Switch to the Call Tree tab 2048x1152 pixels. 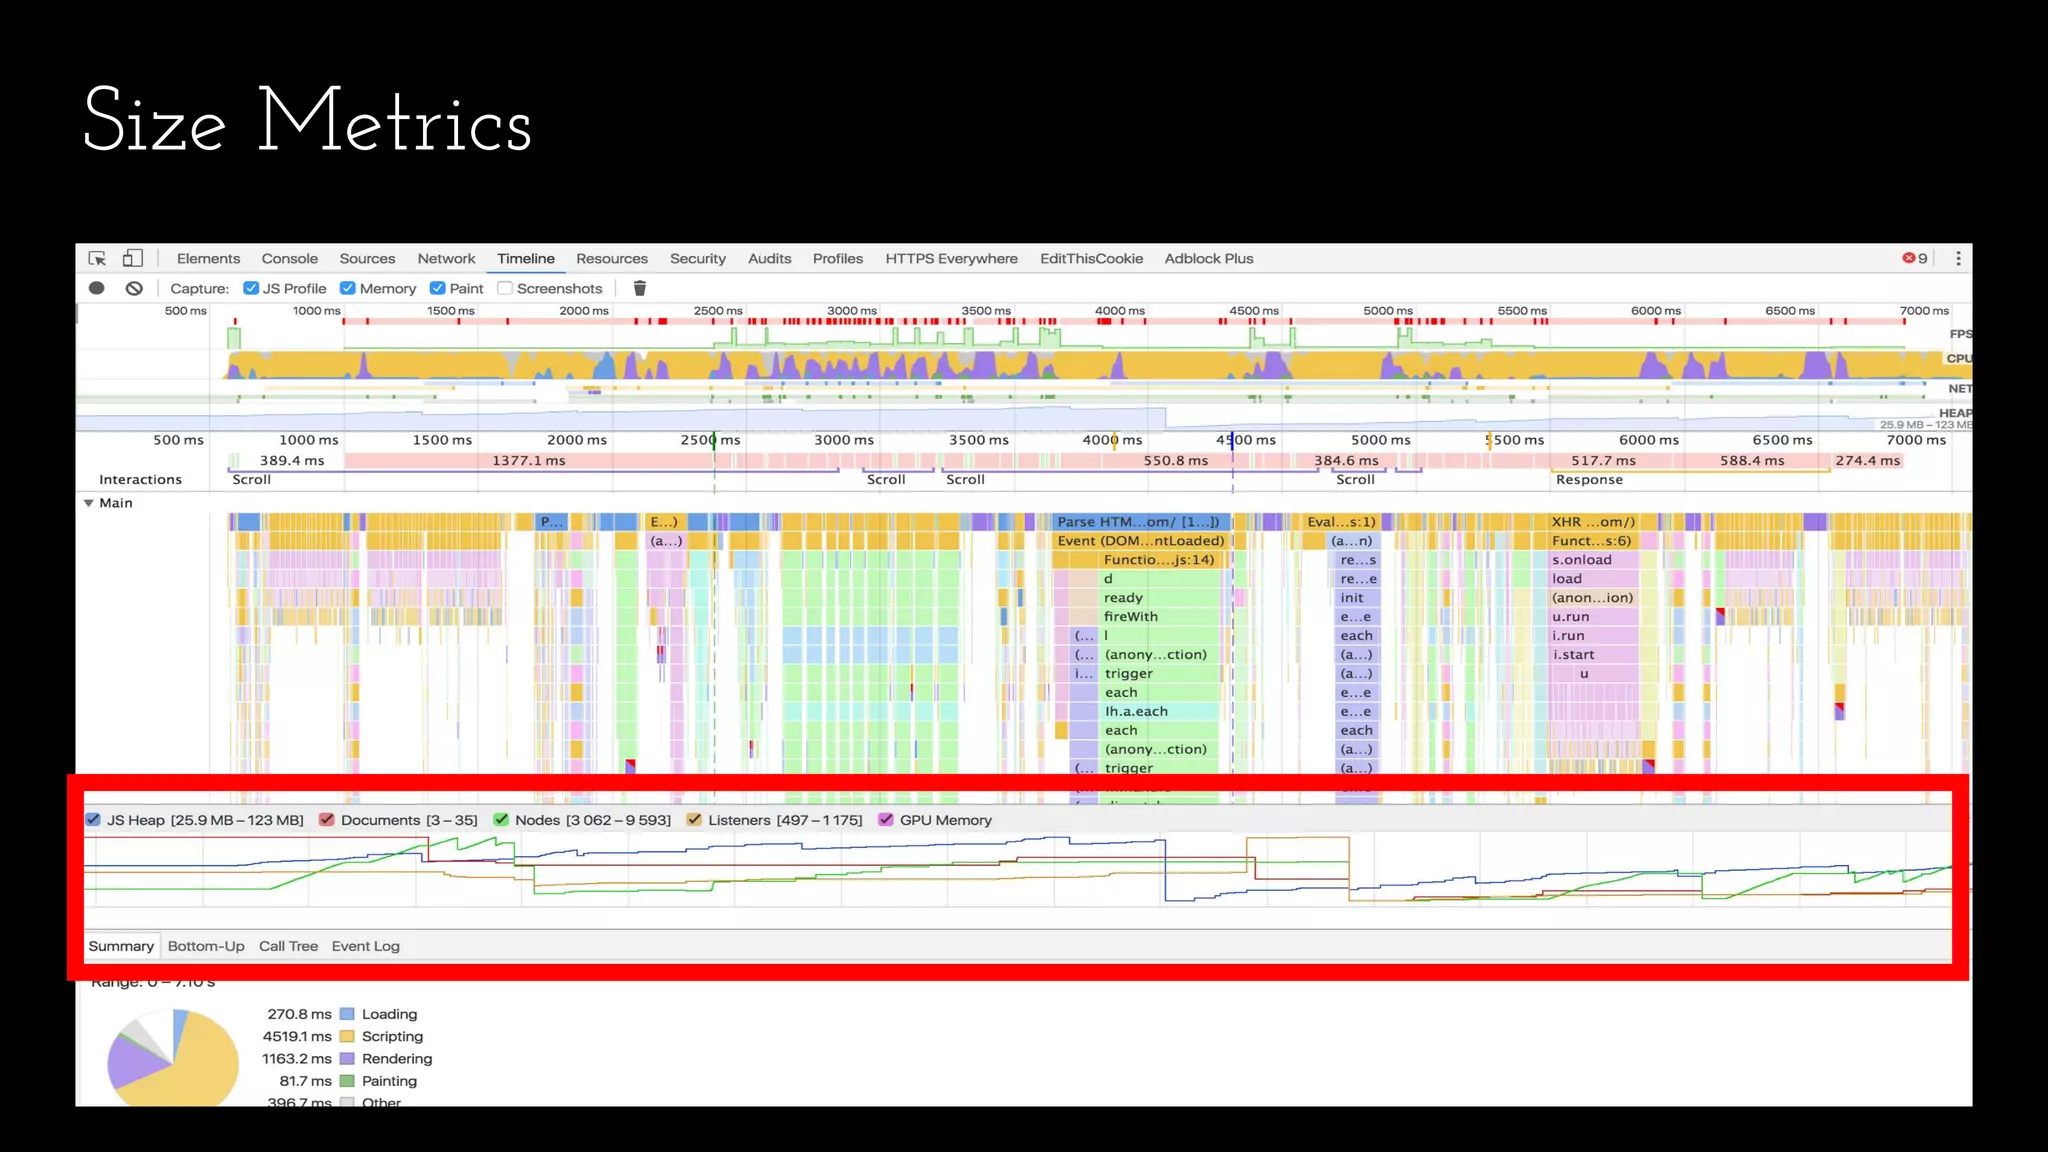[288, 946]
